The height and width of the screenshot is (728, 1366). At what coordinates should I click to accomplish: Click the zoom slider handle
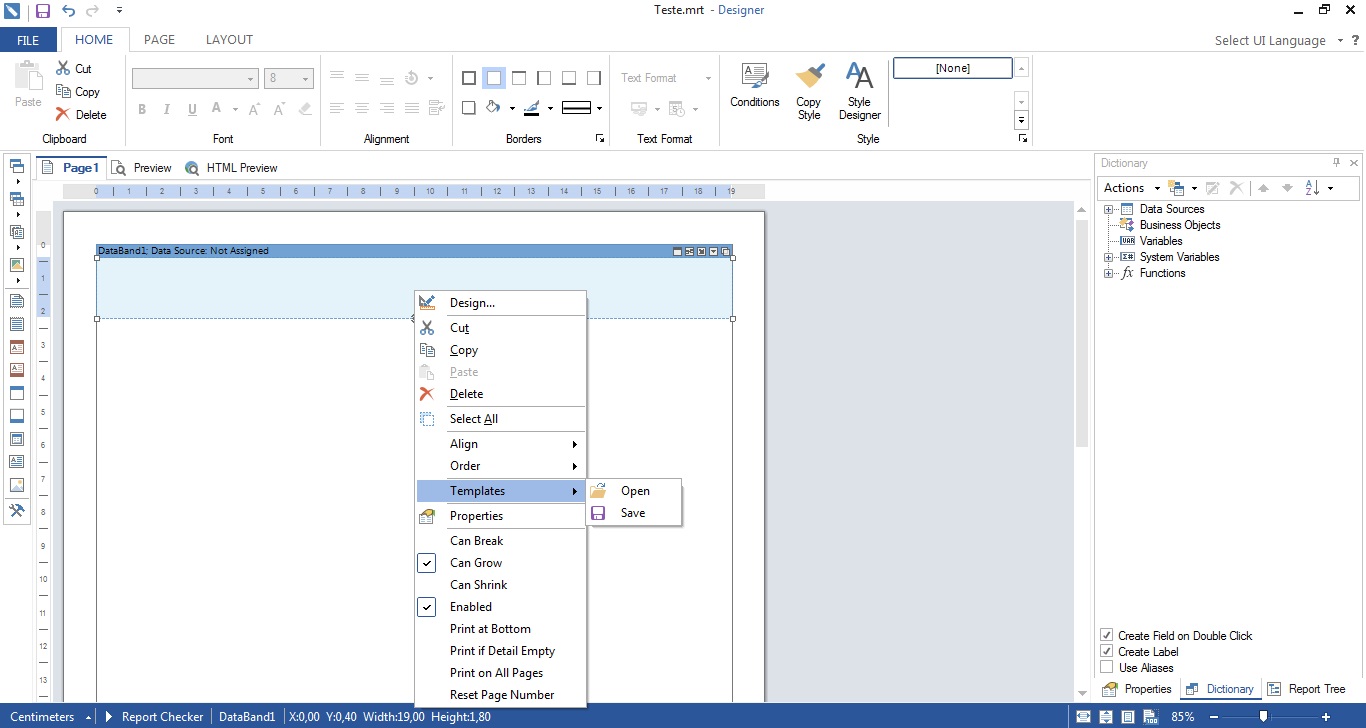pyautogui.click(x=1264, y=717)
